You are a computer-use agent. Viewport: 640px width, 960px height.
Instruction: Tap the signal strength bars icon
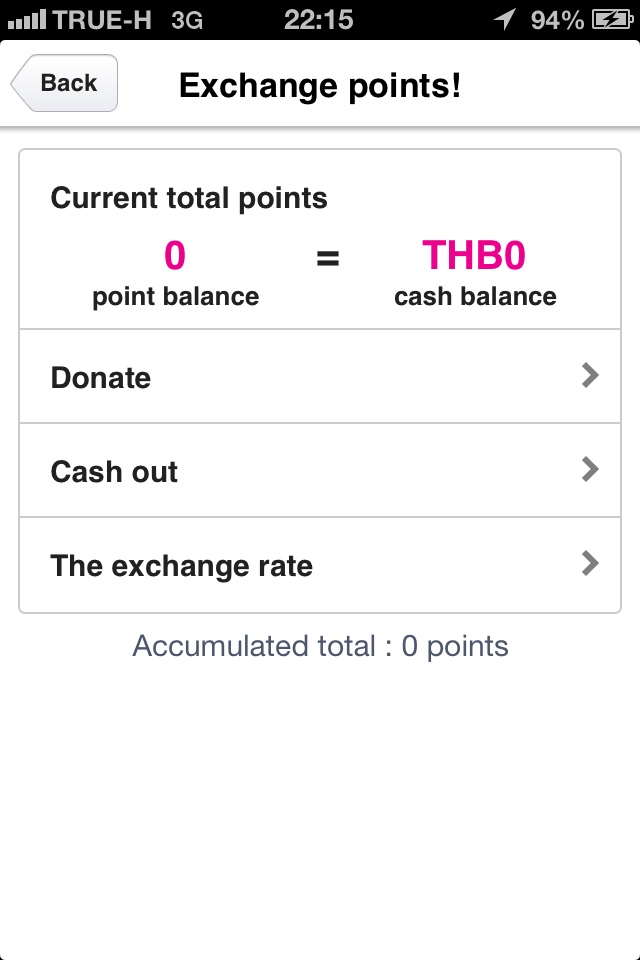click(x=27, y=19)
